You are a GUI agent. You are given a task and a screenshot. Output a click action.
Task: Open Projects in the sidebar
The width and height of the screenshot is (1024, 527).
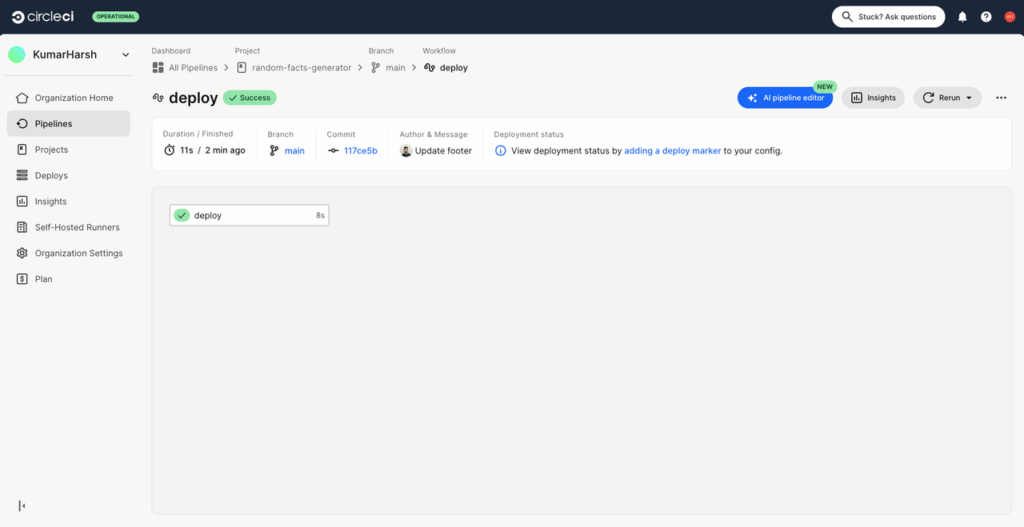point(69,150)
